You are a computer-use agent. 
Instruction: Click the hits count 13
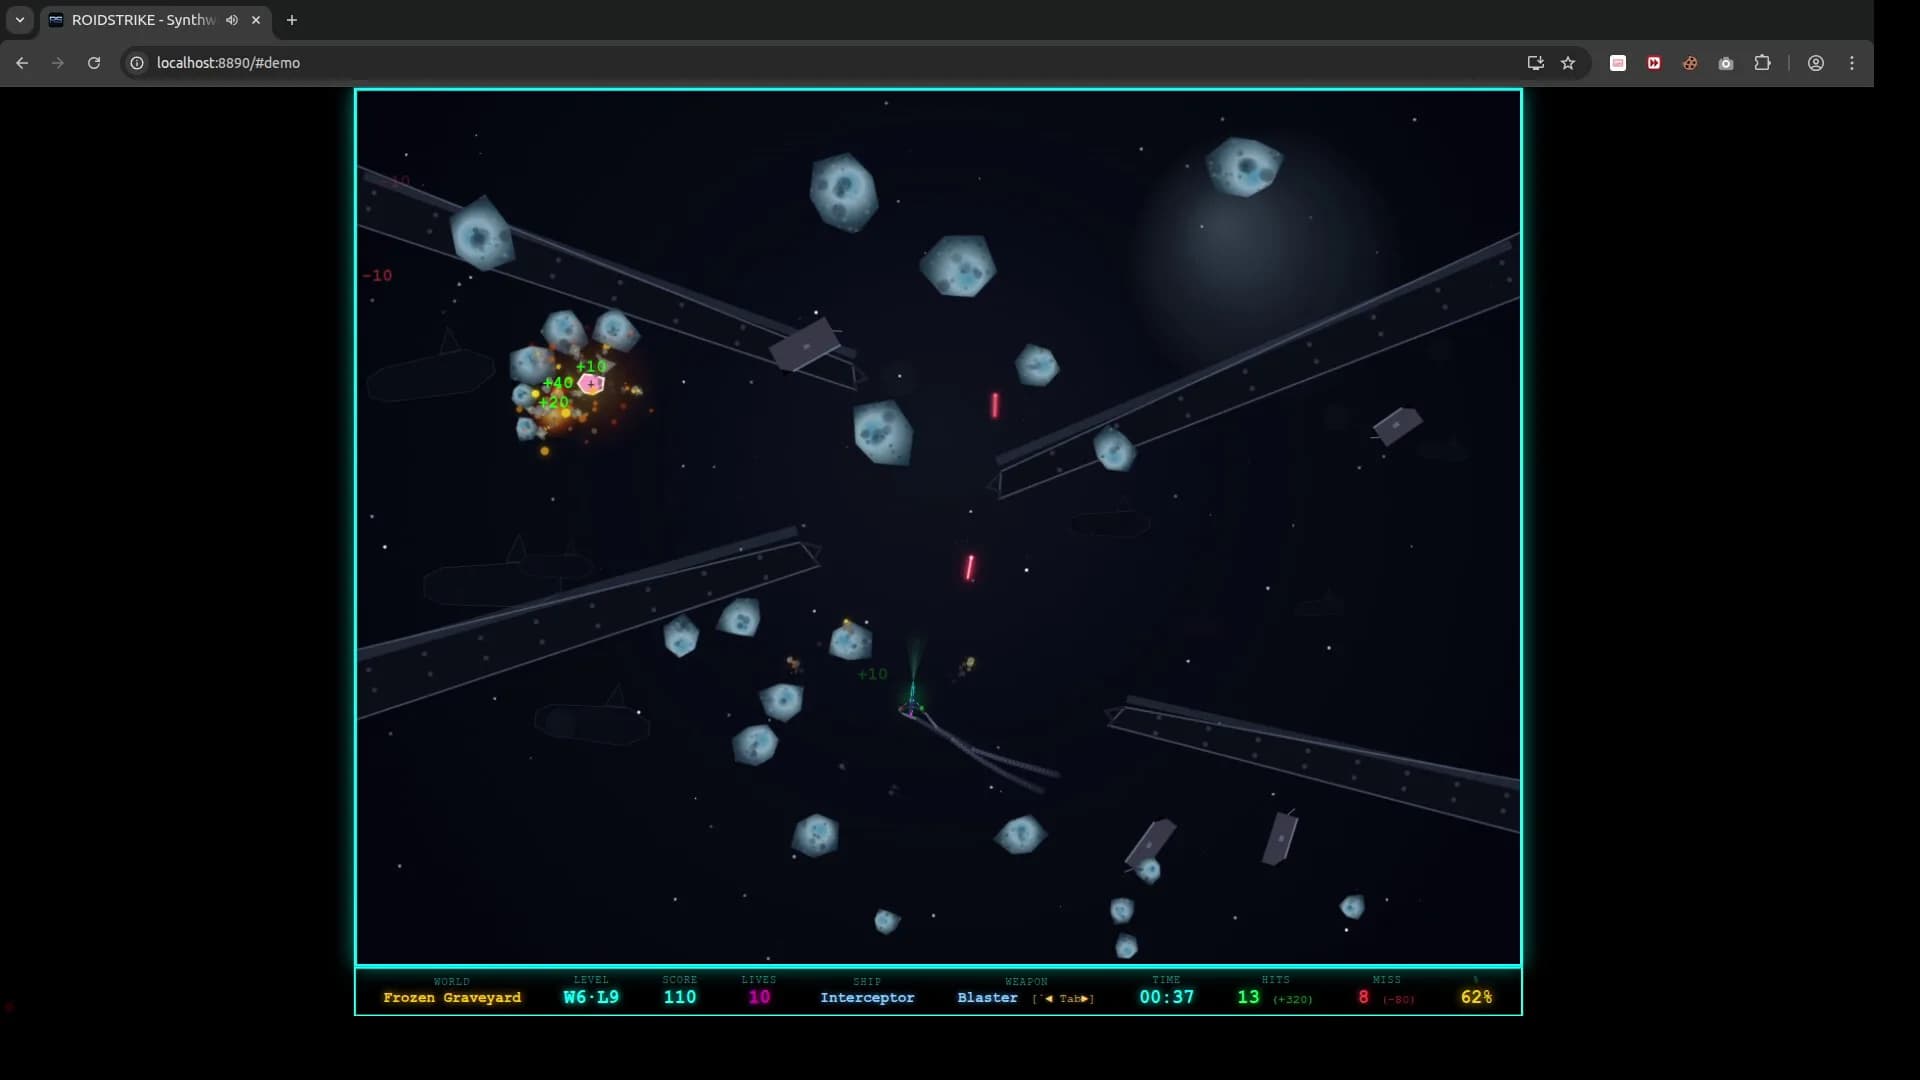pos(1248,997)
